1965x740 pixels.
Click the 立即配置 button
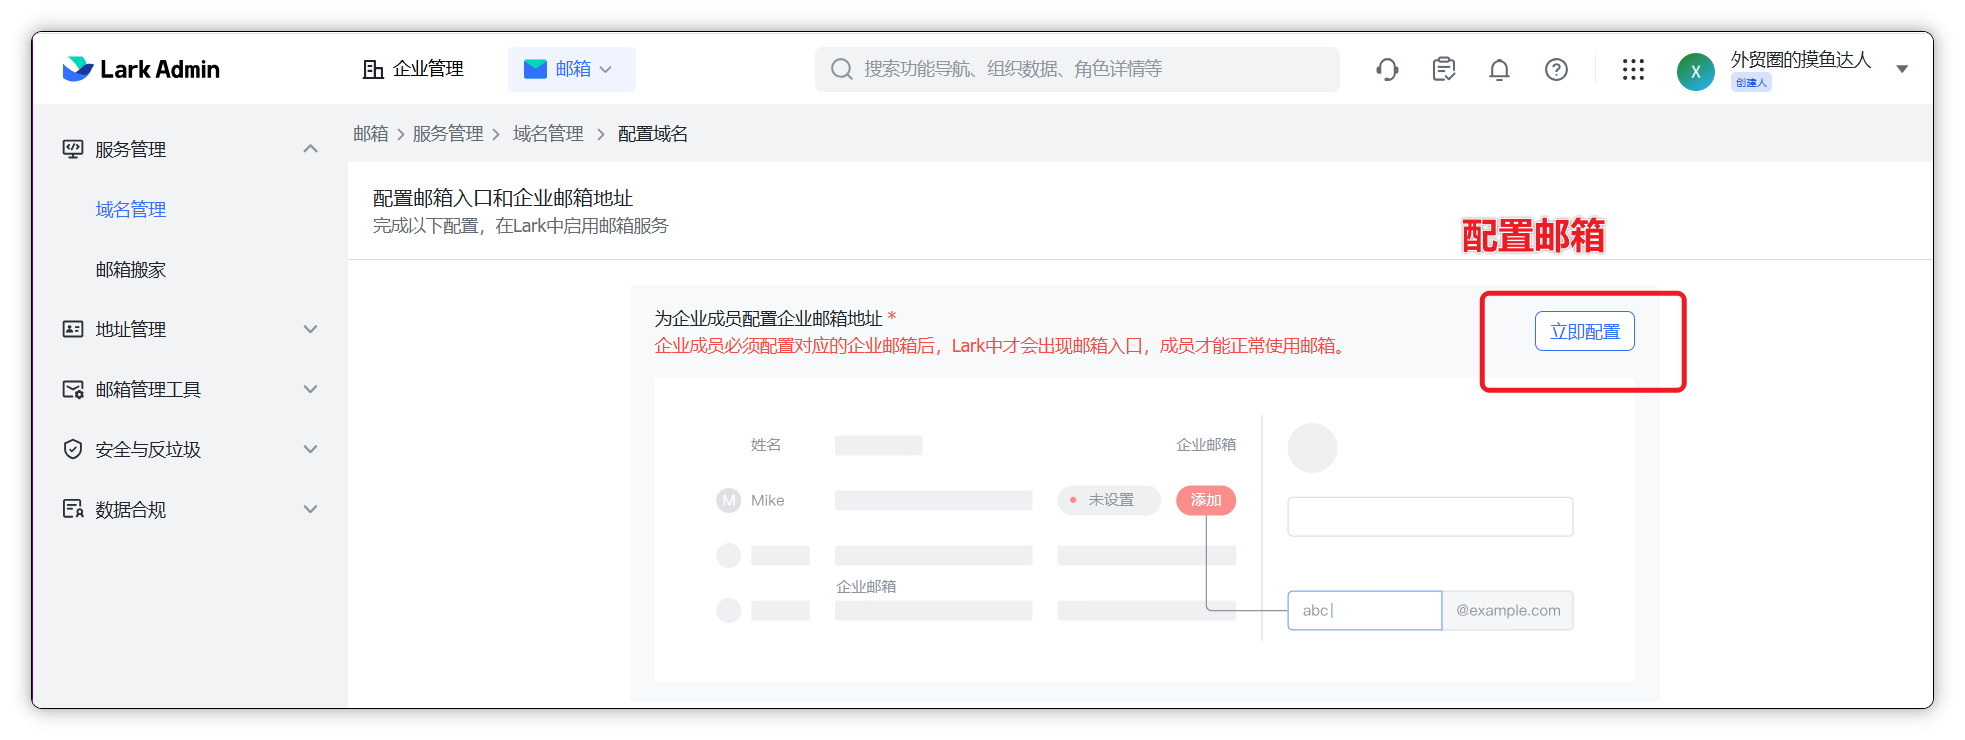click(x=1584, y=332)
